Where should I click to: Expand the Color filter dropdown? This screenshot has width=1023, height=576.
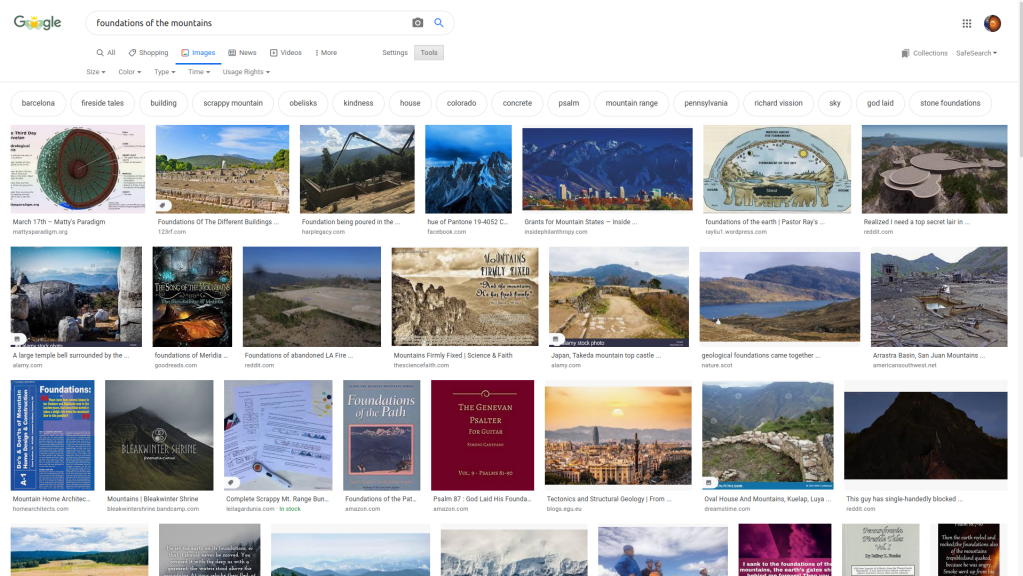(x=129, y=72)
